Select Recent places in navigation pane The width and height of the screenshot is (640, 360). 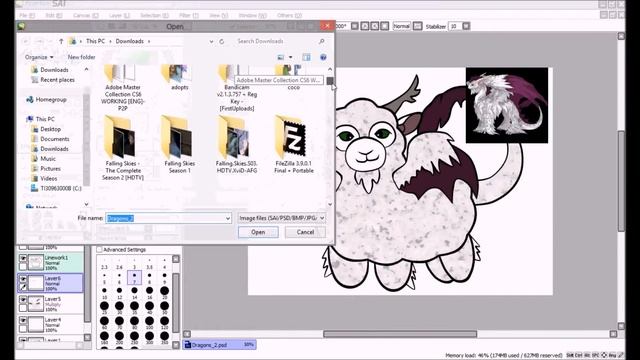57,80
